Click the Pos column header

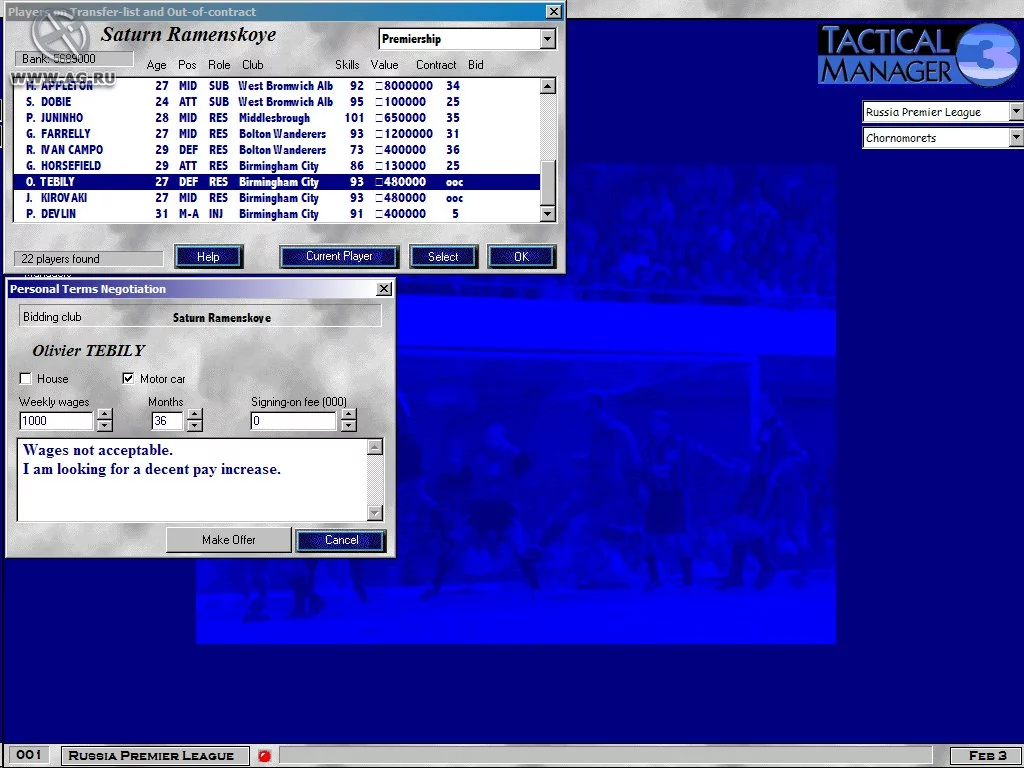tap(187, 65)
